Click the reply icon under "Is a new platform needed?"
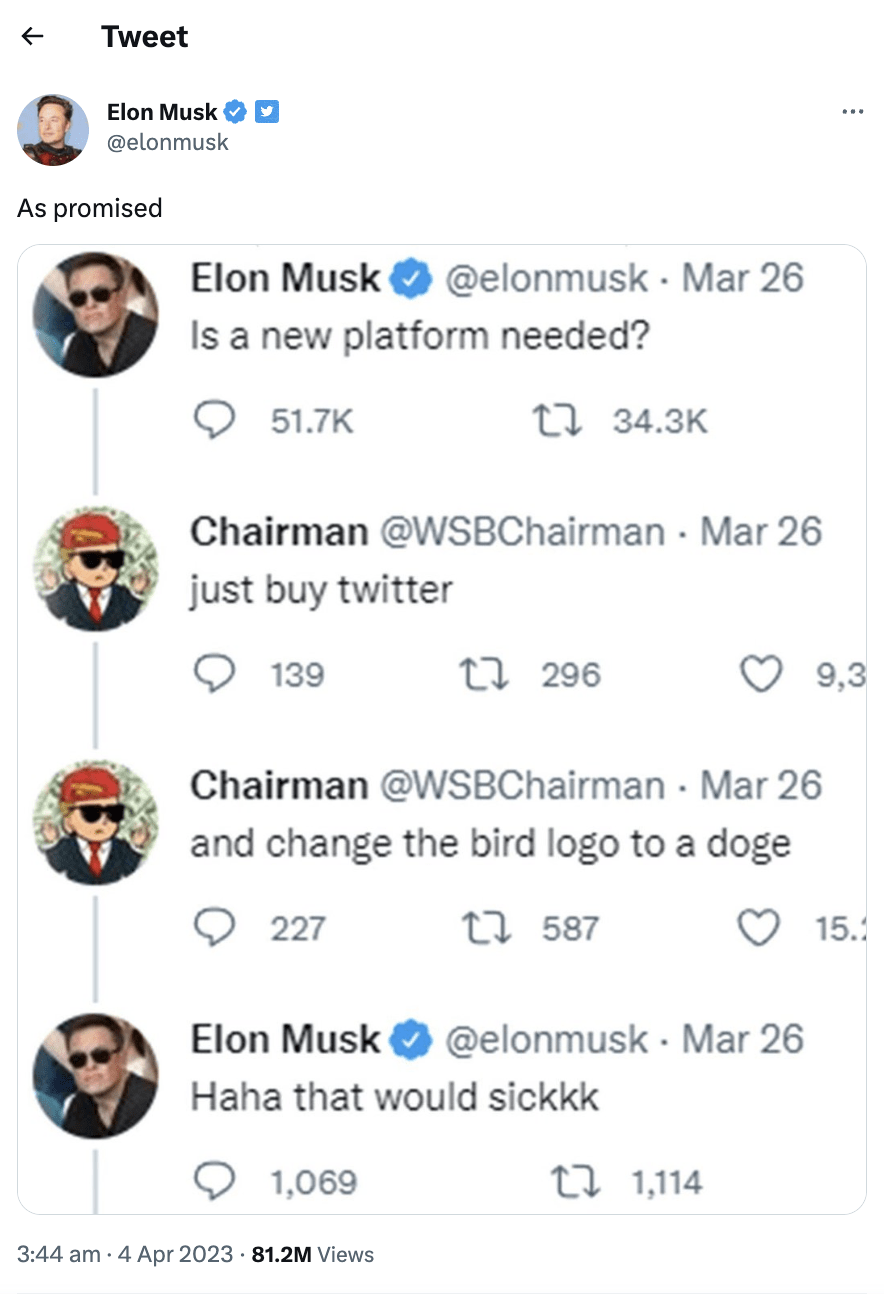Viewport: 884px width, 1294px height. coord(215,421)
